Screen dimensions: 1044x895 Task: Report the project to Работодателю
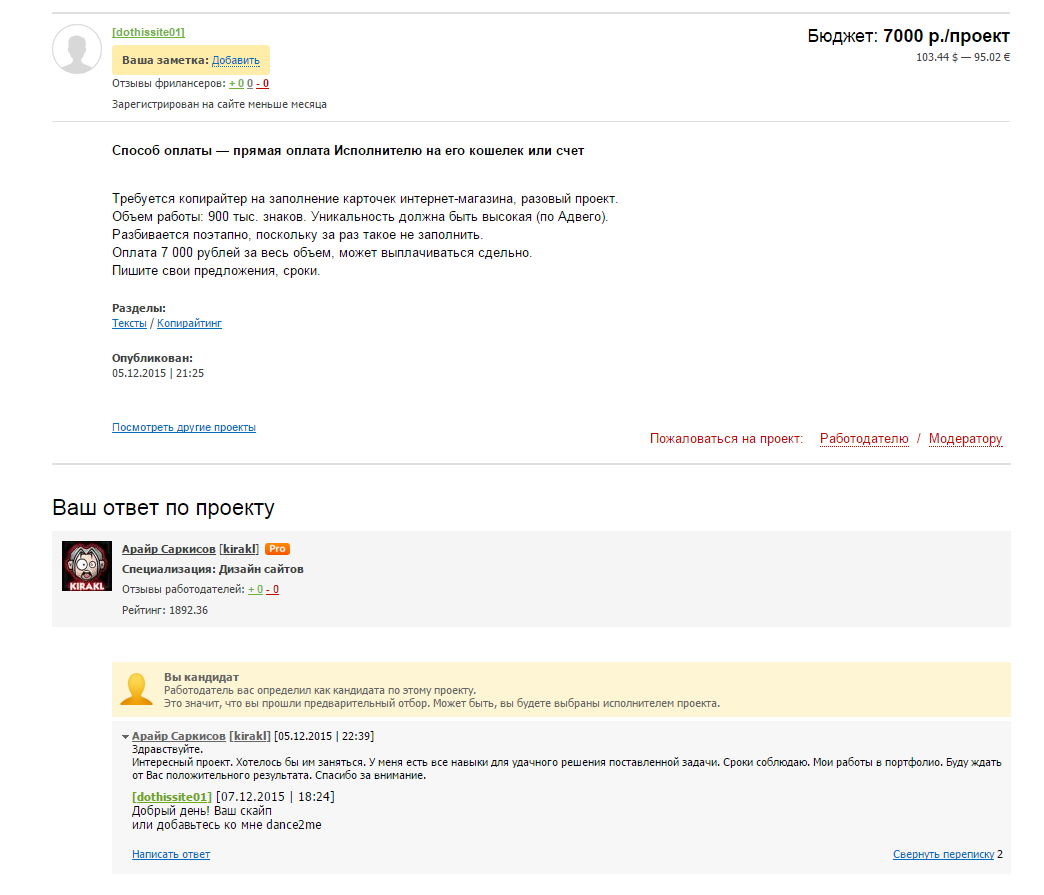[864, 439]
